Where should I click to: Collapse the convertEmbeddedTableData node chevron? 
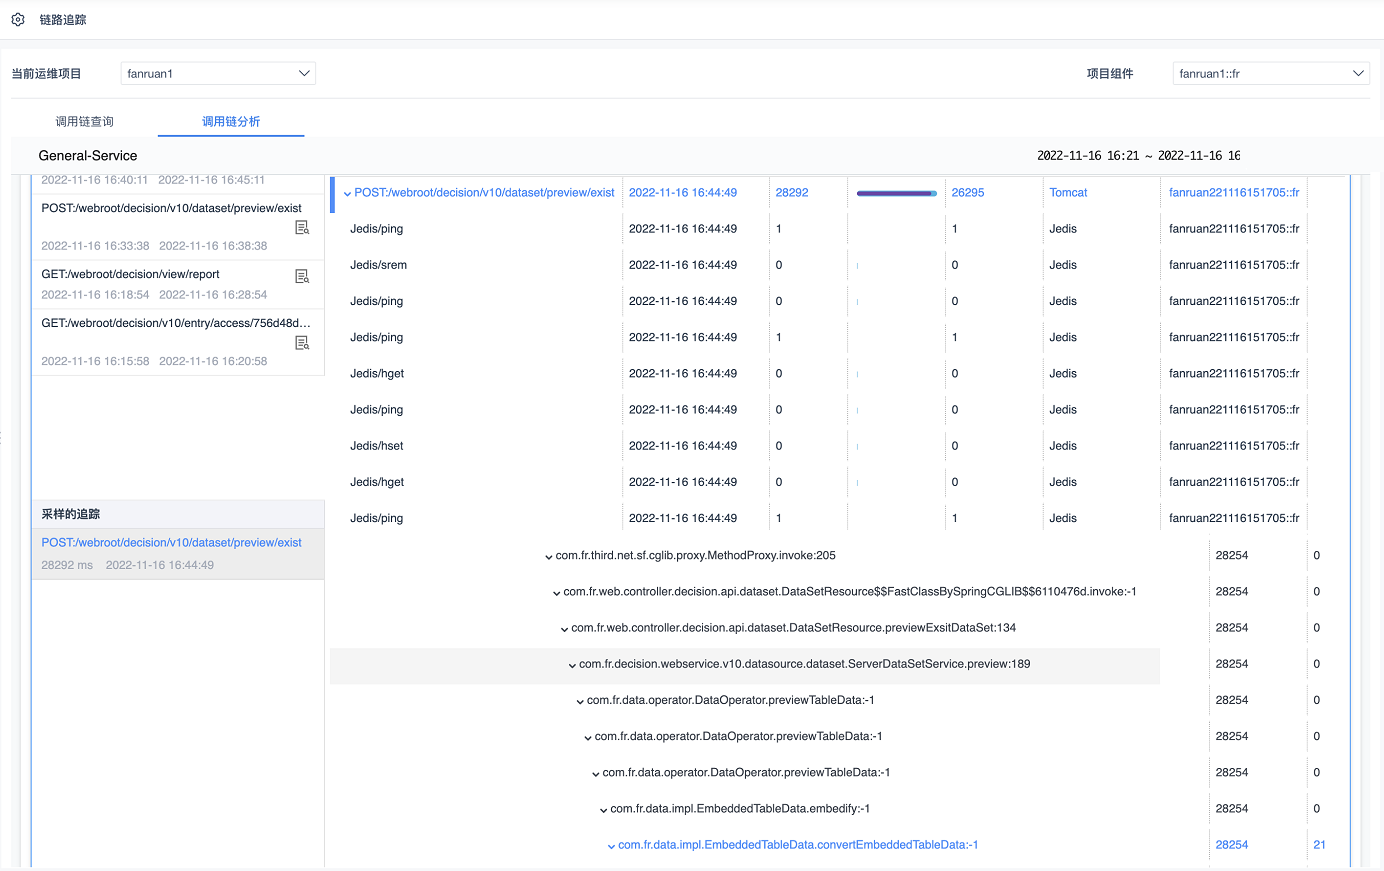point(611,846)
